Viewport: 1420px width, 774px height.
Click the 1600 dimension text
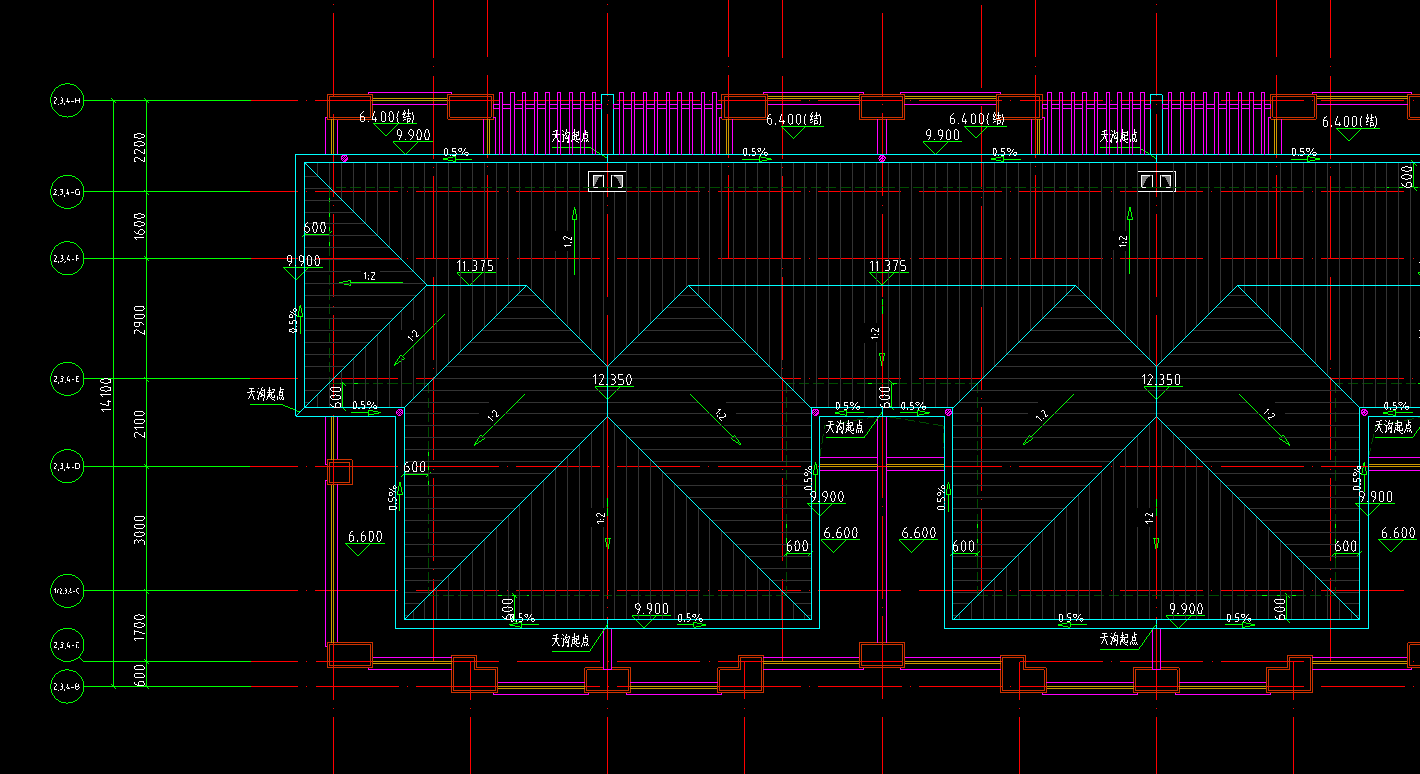[139, 225]
